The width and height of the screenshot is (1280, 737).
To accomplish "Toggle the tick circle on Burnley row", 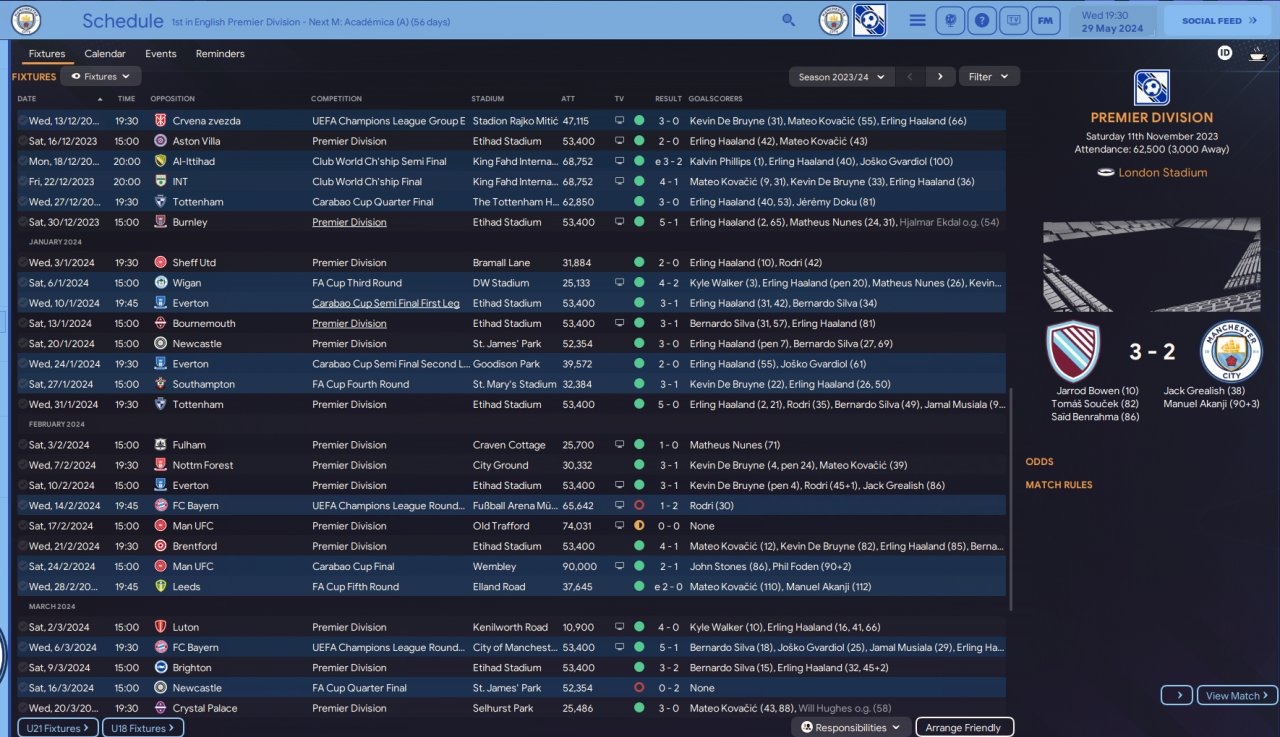I will click(x=23, y=222).
